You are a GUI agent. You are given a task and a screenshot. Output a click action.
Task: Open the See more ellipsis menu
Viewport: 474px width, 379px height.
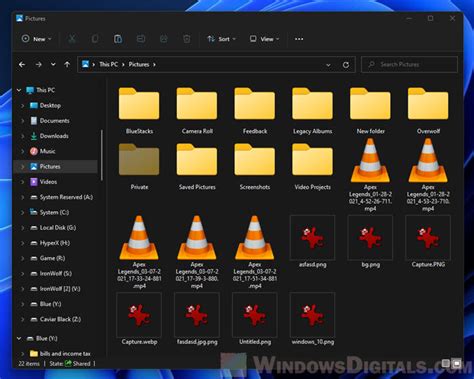point(299,39)
